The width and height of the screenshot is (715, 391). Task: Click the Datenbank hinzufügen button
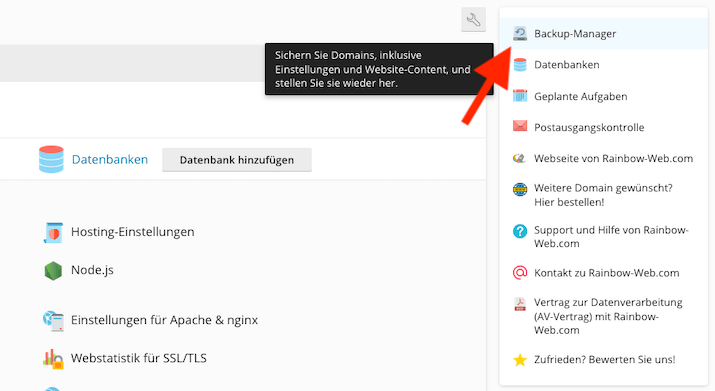237,160
